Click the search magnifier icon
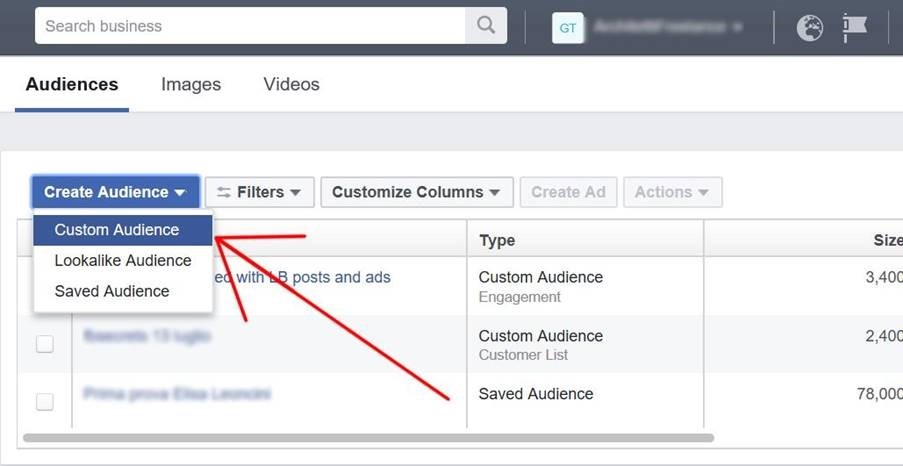This screenshot has width=903, height=466. tap(486, 27)
